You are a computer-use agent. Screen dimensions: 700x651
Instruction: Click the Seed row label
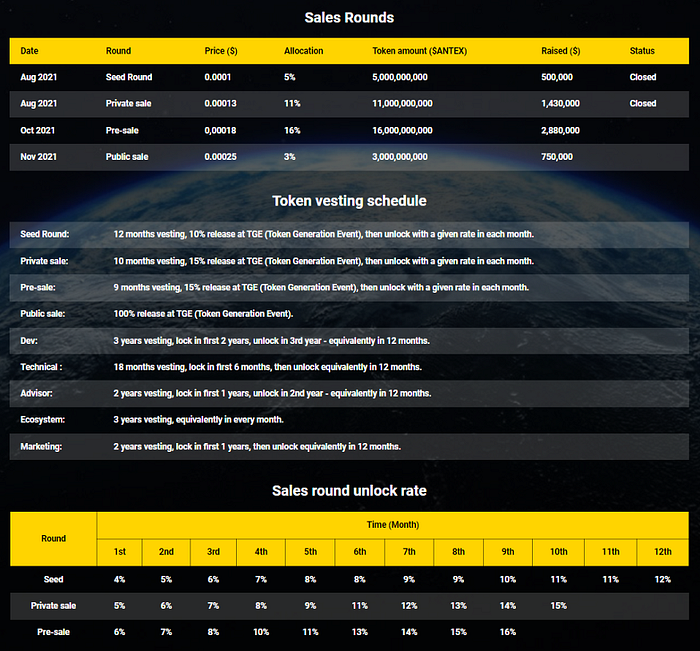coord(54,580)
